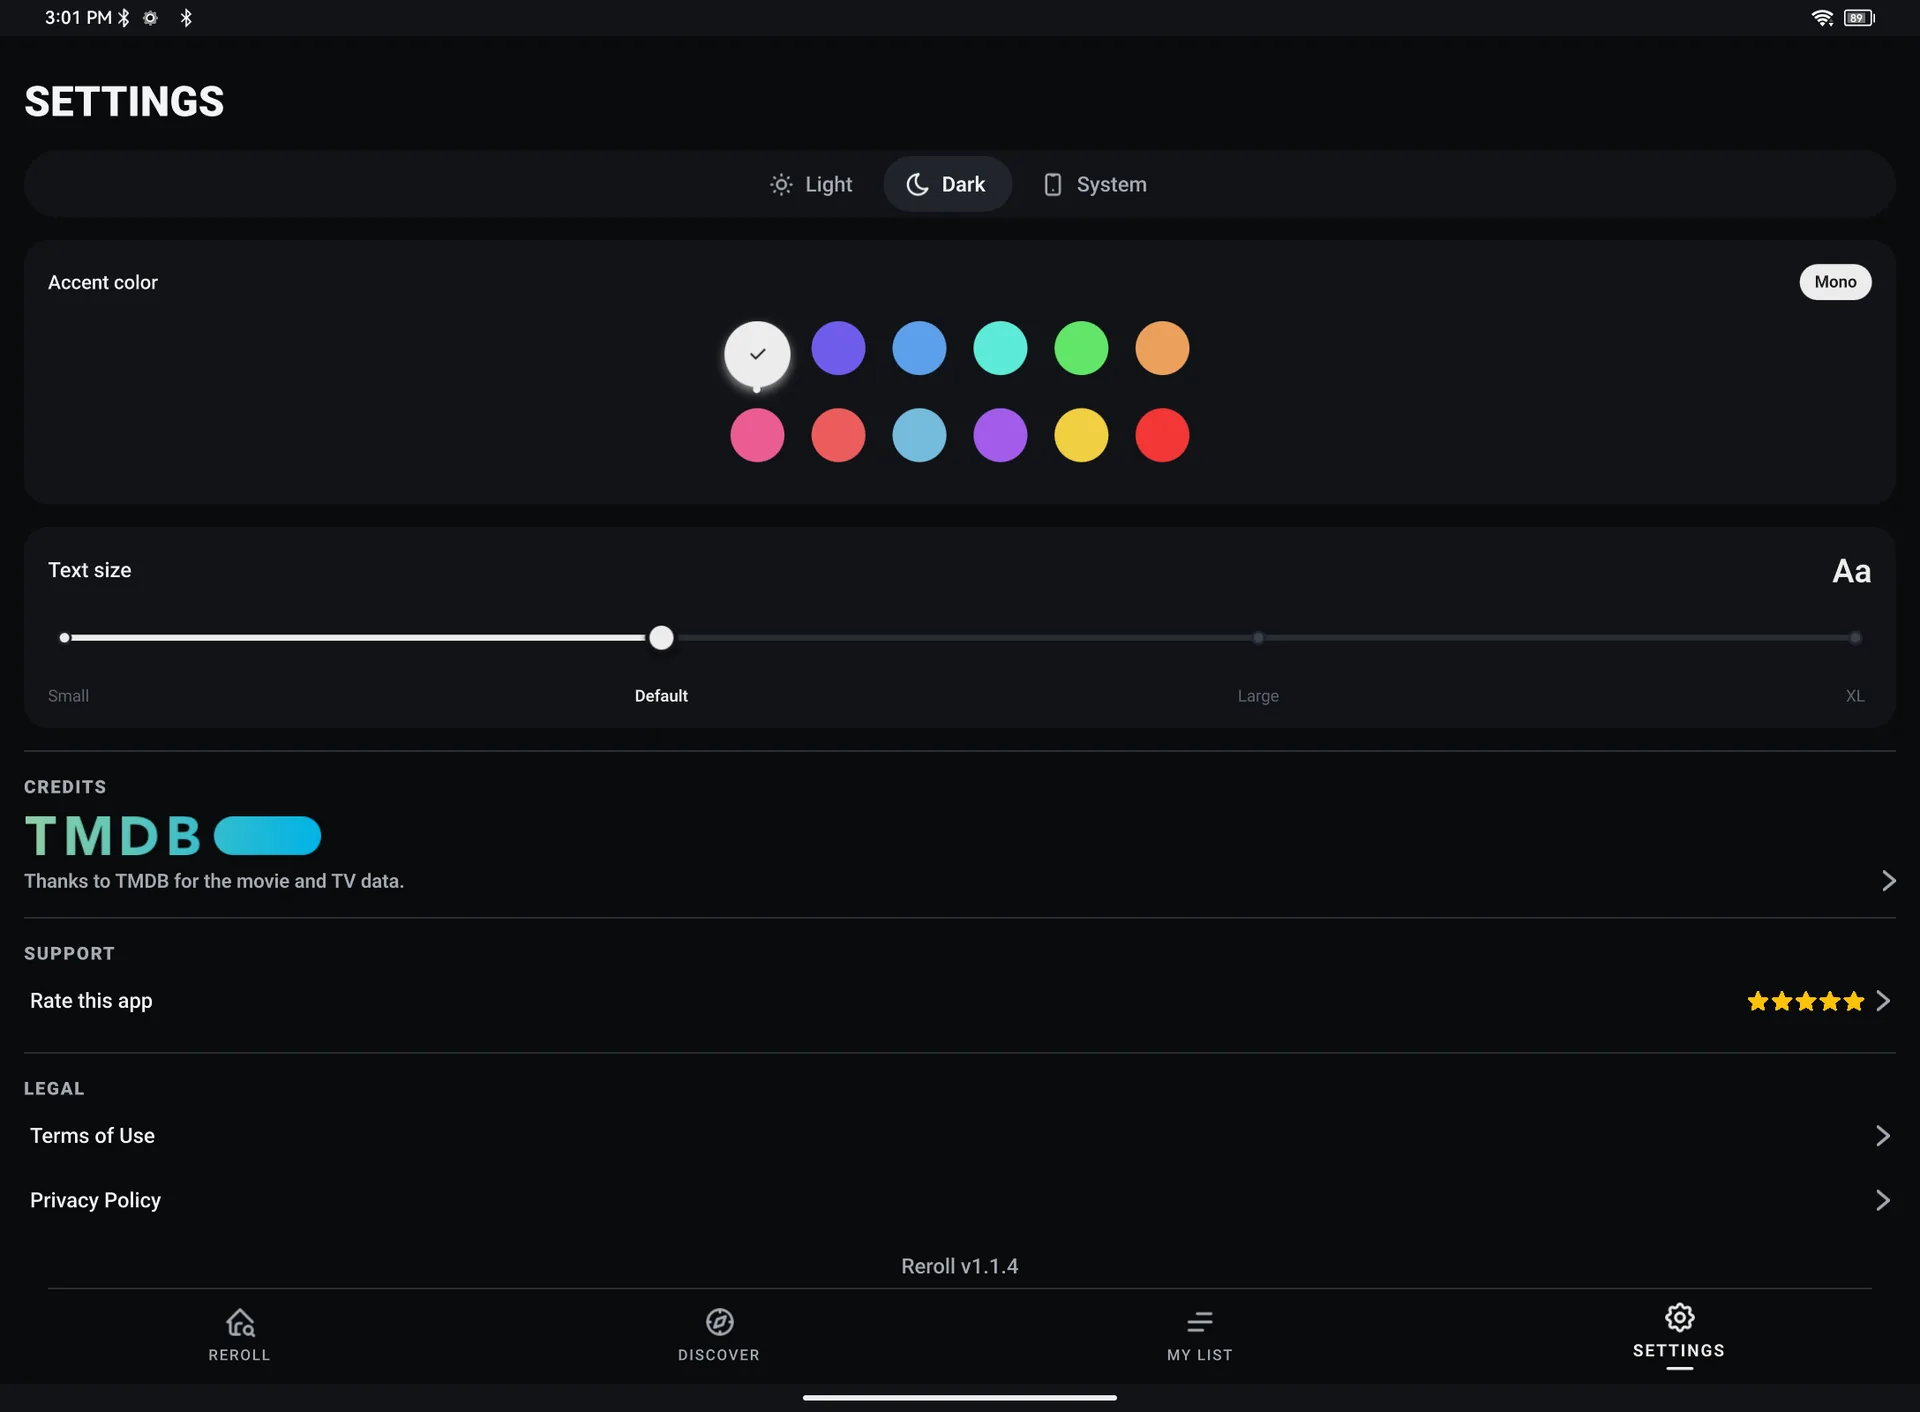Viewport: 1920px width, 1412px height.
Task: Set text size to Large stop
Action: (1258, 638)
